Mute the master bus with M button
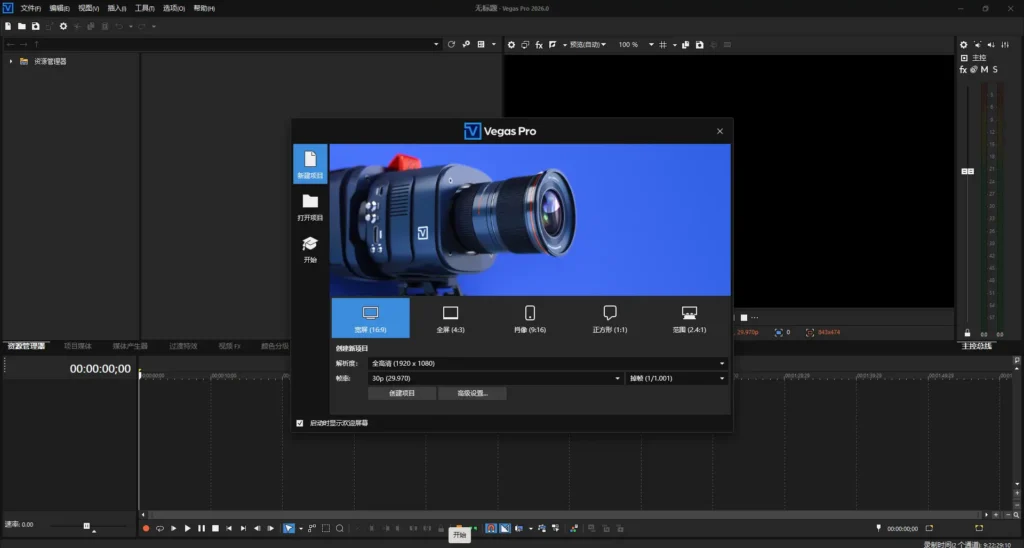1024x548 pixels. (984, 69)
